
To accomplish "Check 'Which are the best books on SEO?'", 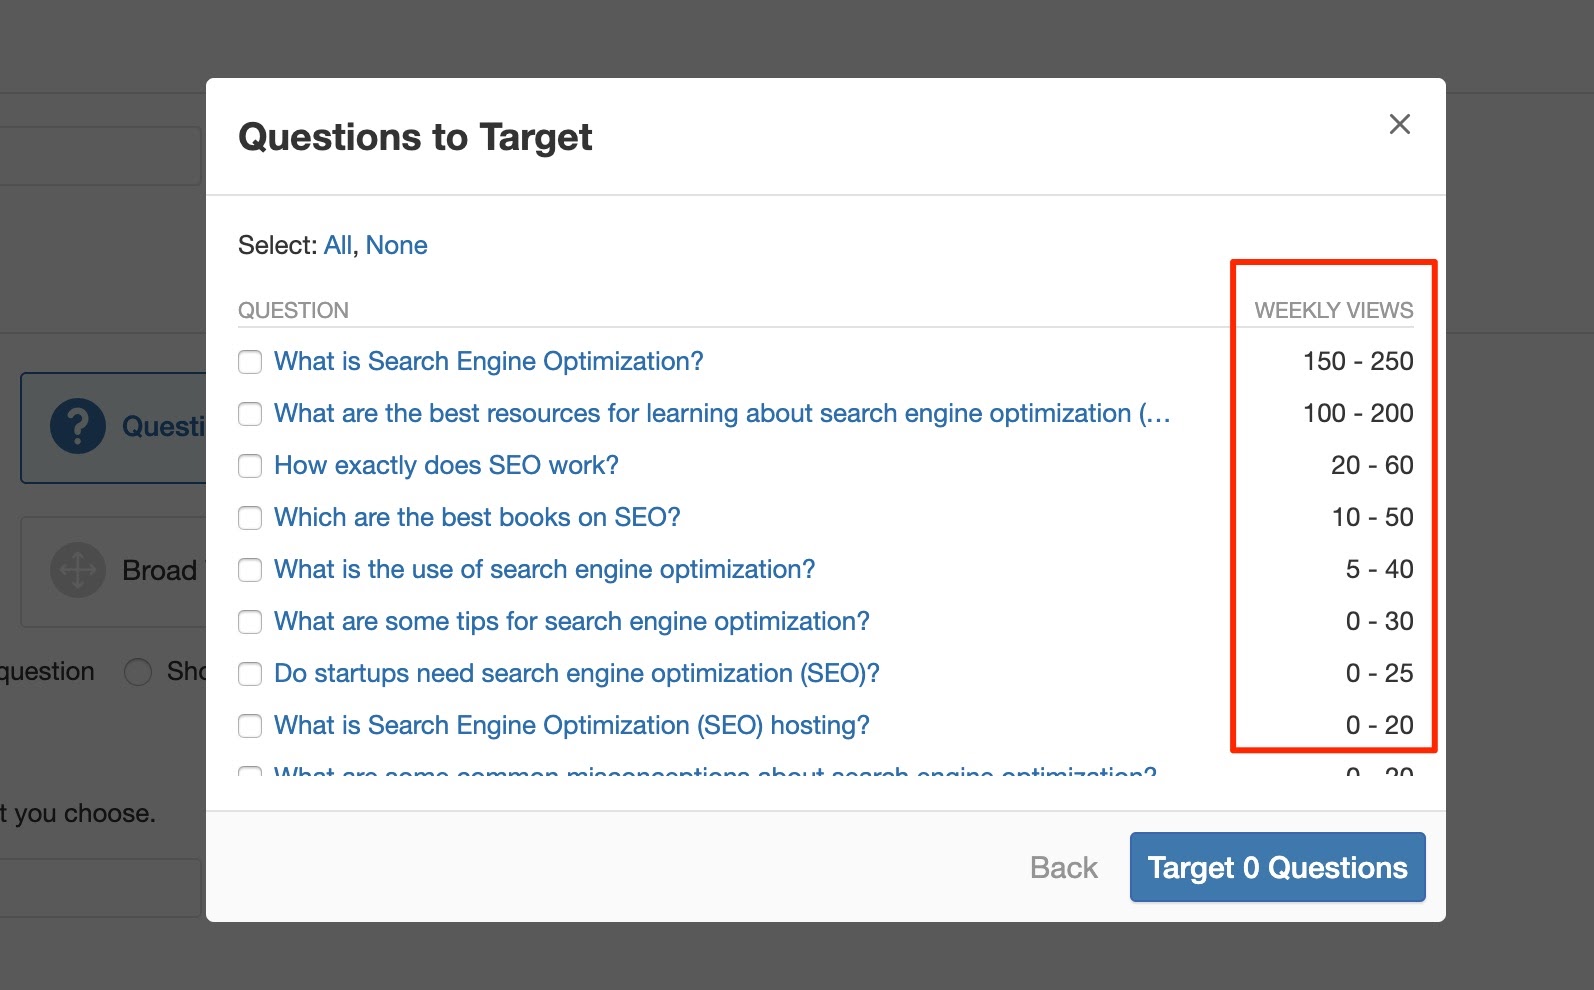I will click(x=249, y=518).
